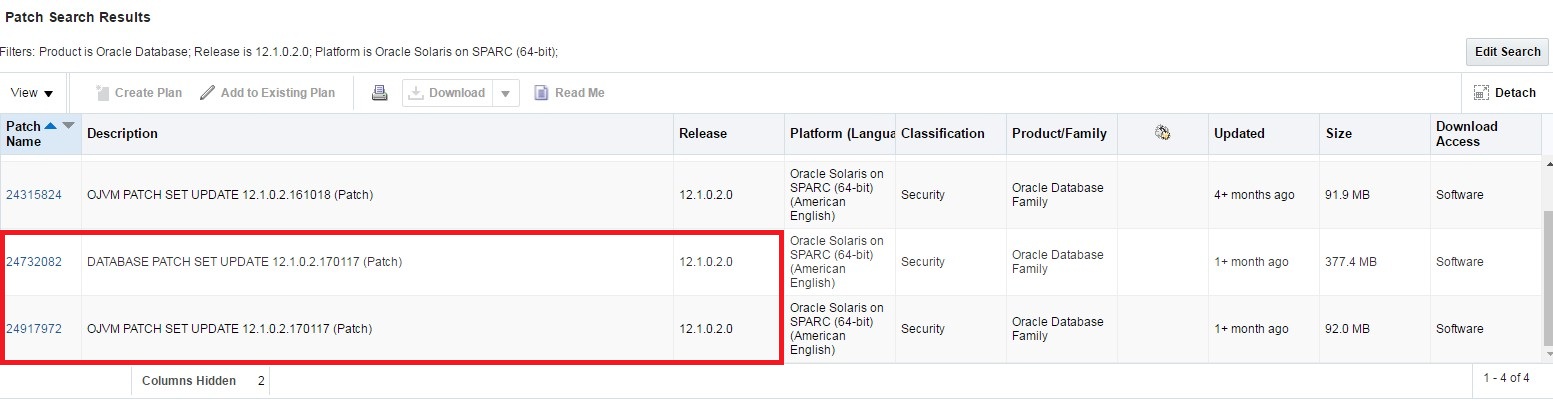This screenshot has width=1553, height=407.
Task: Click the printer icon in the toolbar
Action: pos(380,93)
